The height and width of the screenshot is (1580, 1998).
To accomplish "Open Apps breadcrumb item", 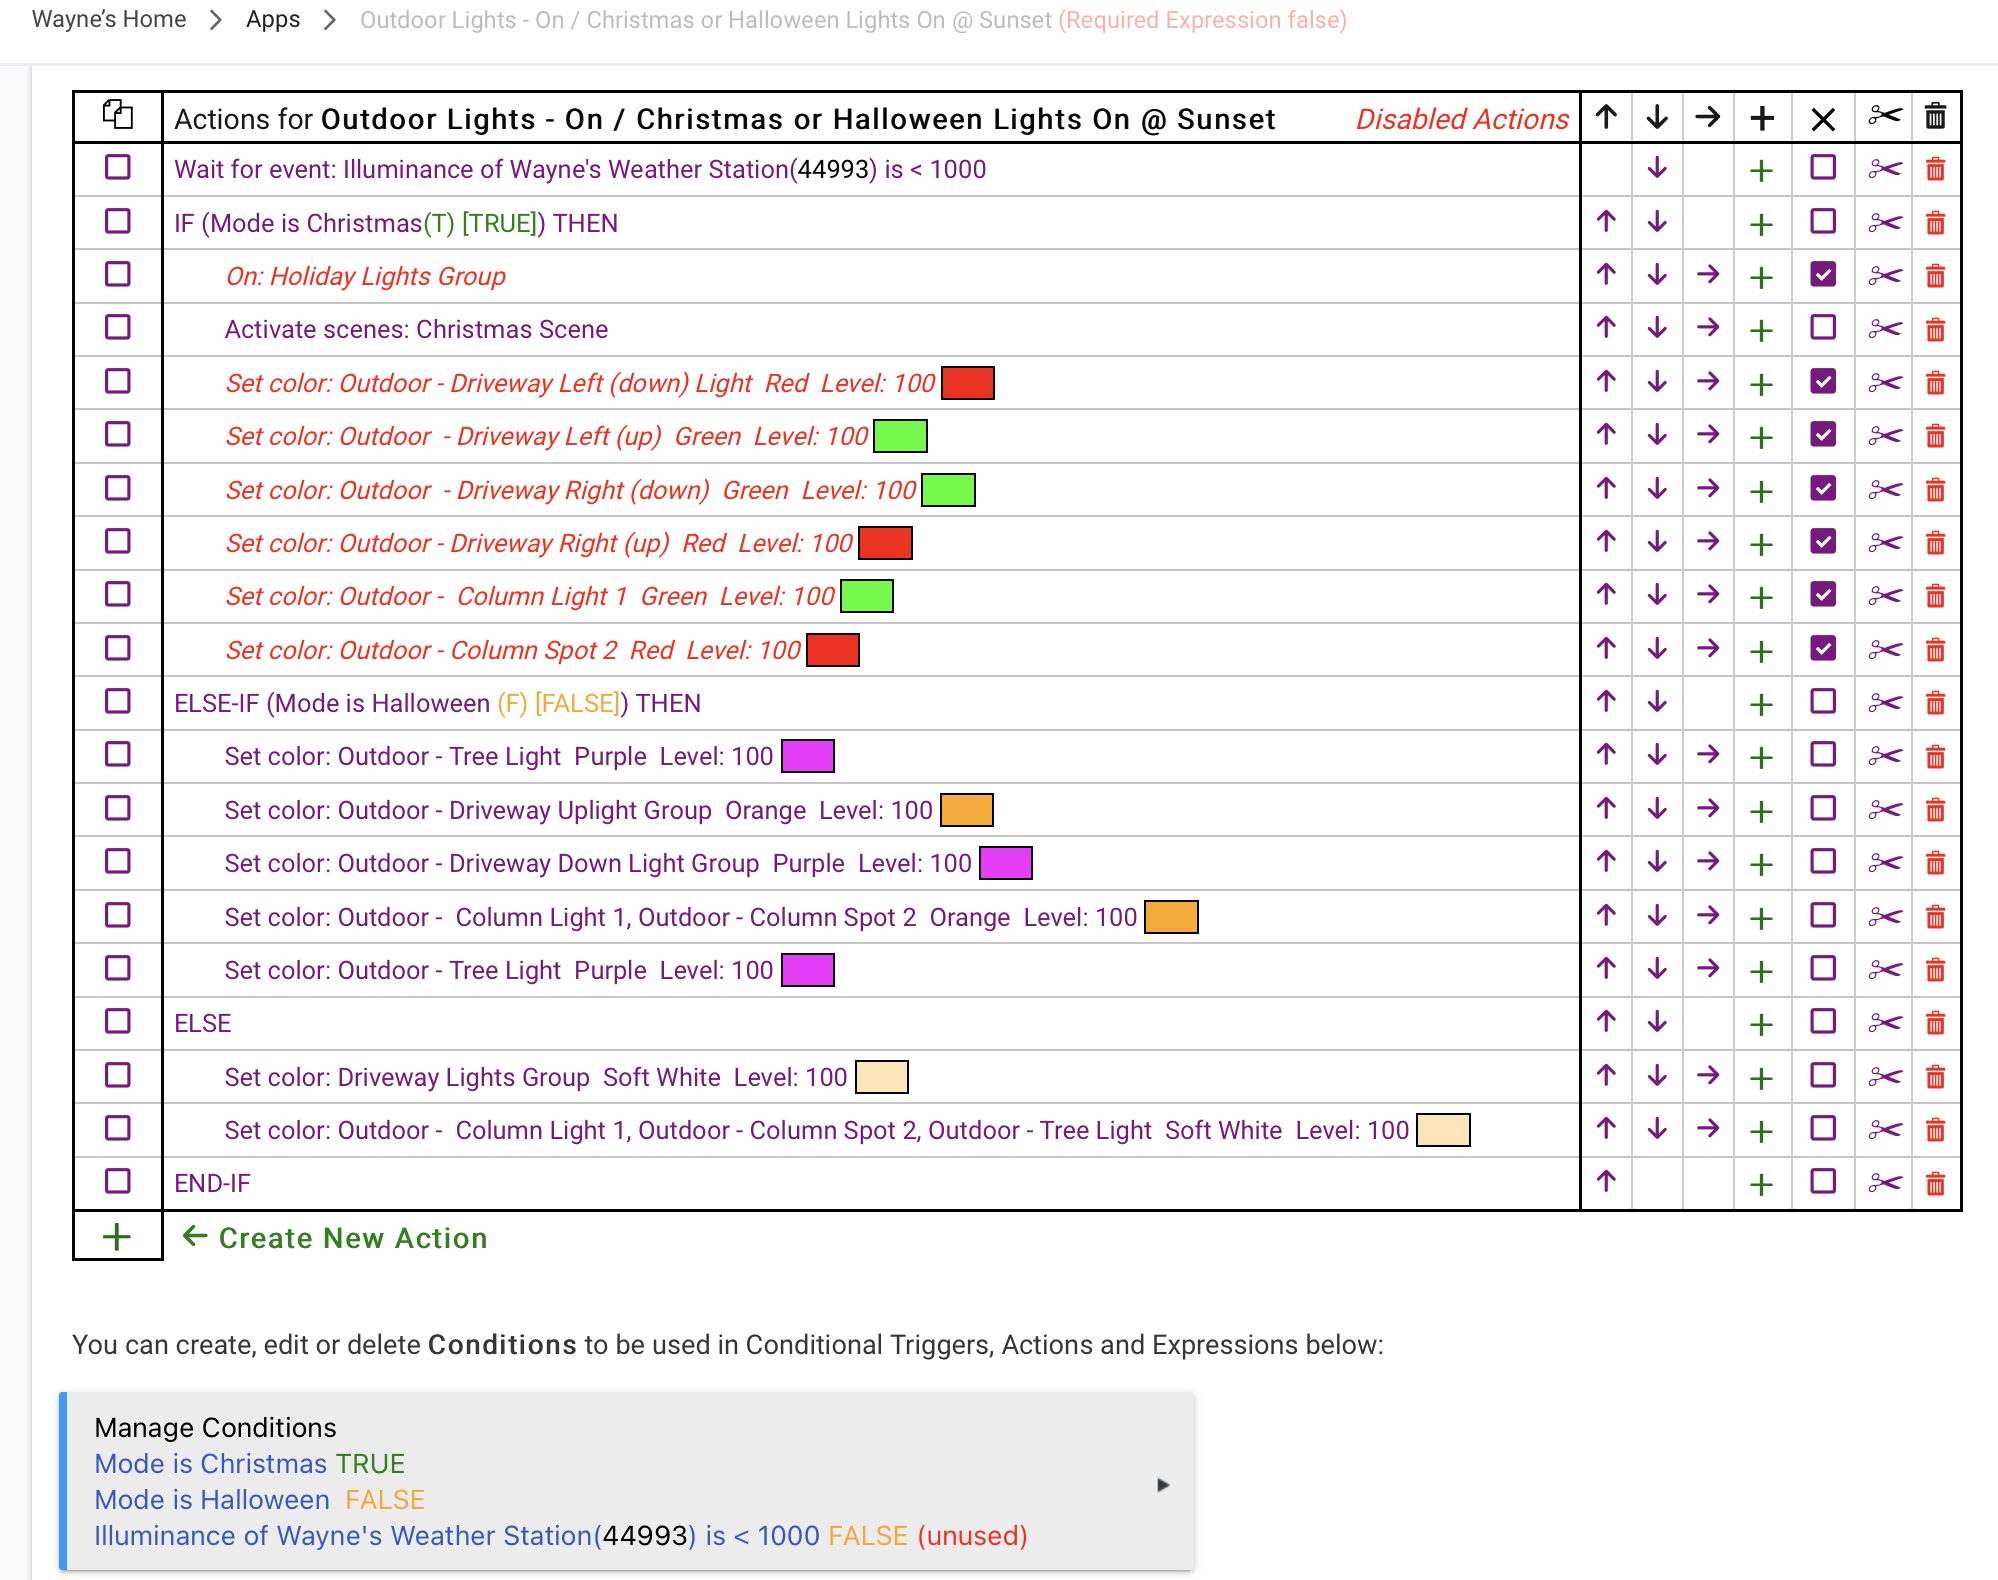I will point(273,19).
